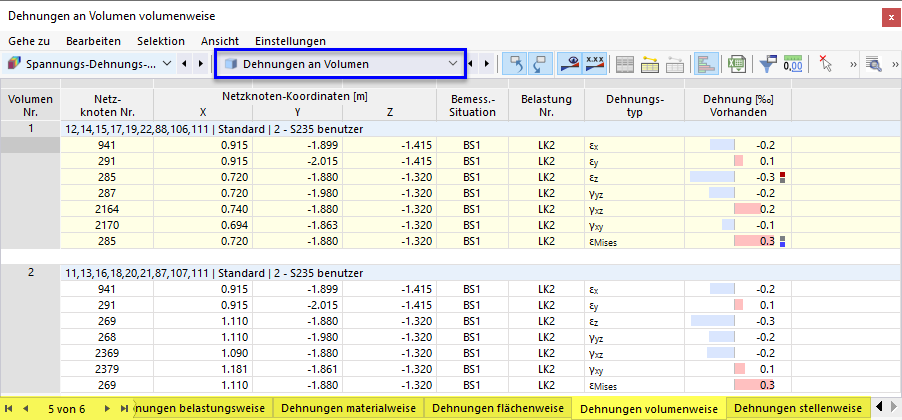Toggle the eye result-display toolbar button
Image resolution: width=902 pixels, height=420 pixels.
568,63
